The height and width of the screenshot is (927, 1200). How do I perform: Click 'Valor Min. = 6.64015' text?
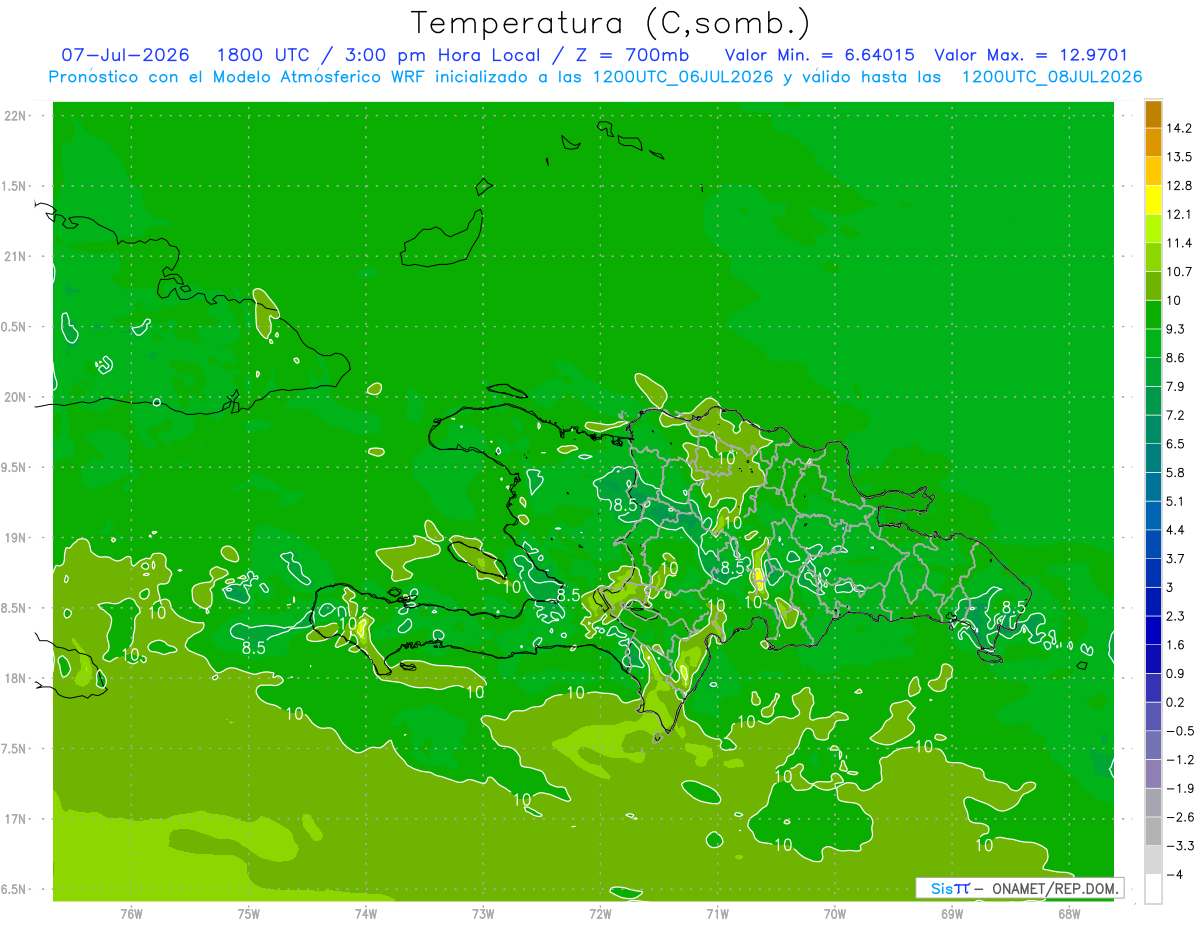[819, 55]
